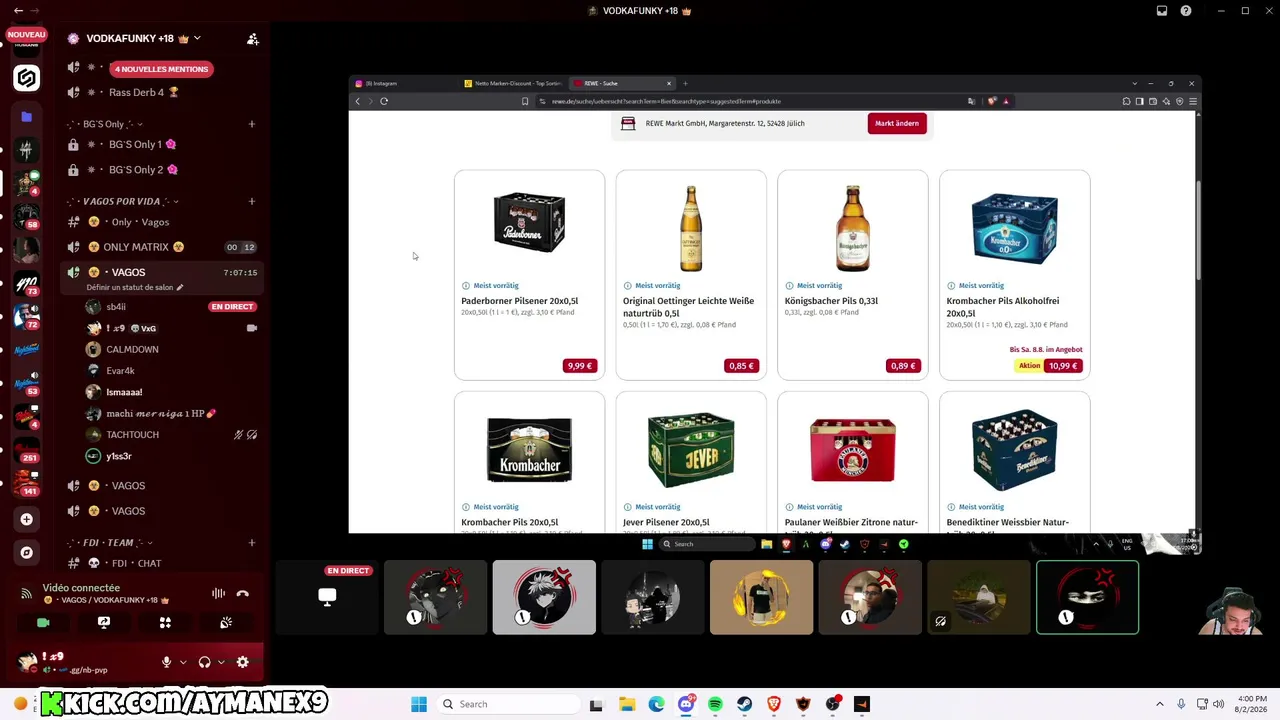This screenshot has height=720, width=1280.
Task: Collapse the BG'S Only category
Action: [x=102, y=124]
